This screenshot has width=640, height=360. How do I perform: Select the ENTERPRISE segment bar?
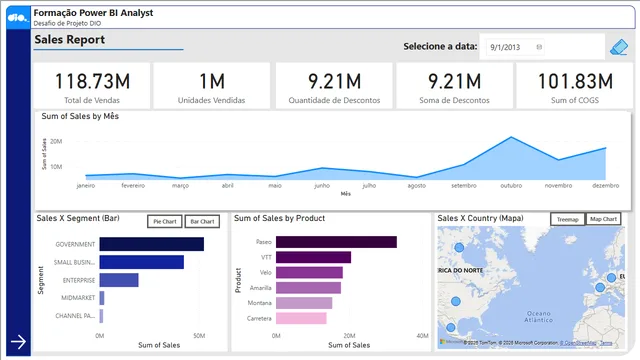coord(119,280)
